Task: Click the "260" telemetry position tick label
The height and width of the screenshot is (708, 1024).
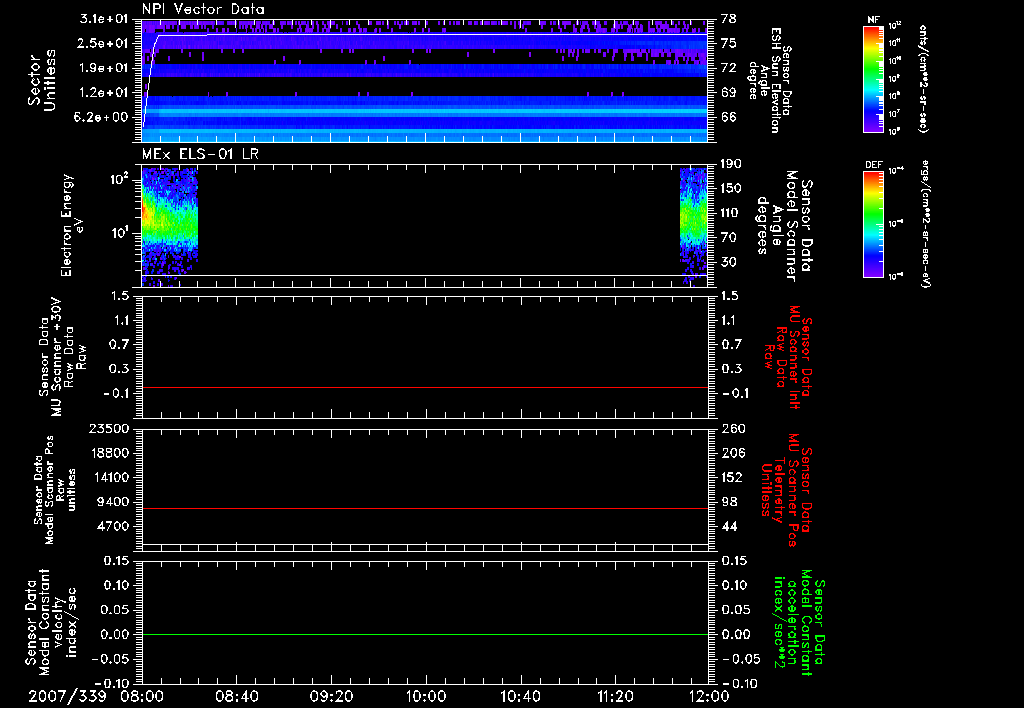Action: click(x=732, y=429)
